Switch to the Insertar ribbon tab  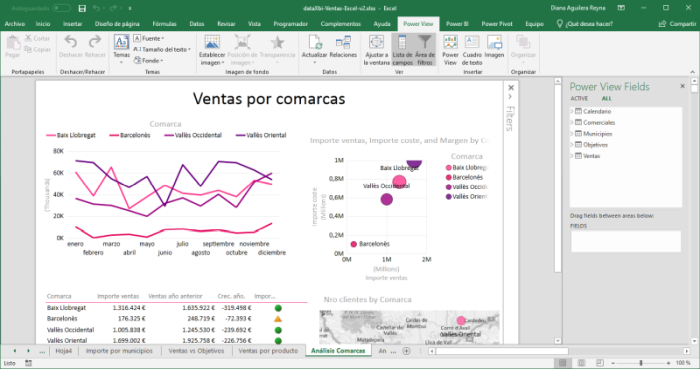(72, 24)
